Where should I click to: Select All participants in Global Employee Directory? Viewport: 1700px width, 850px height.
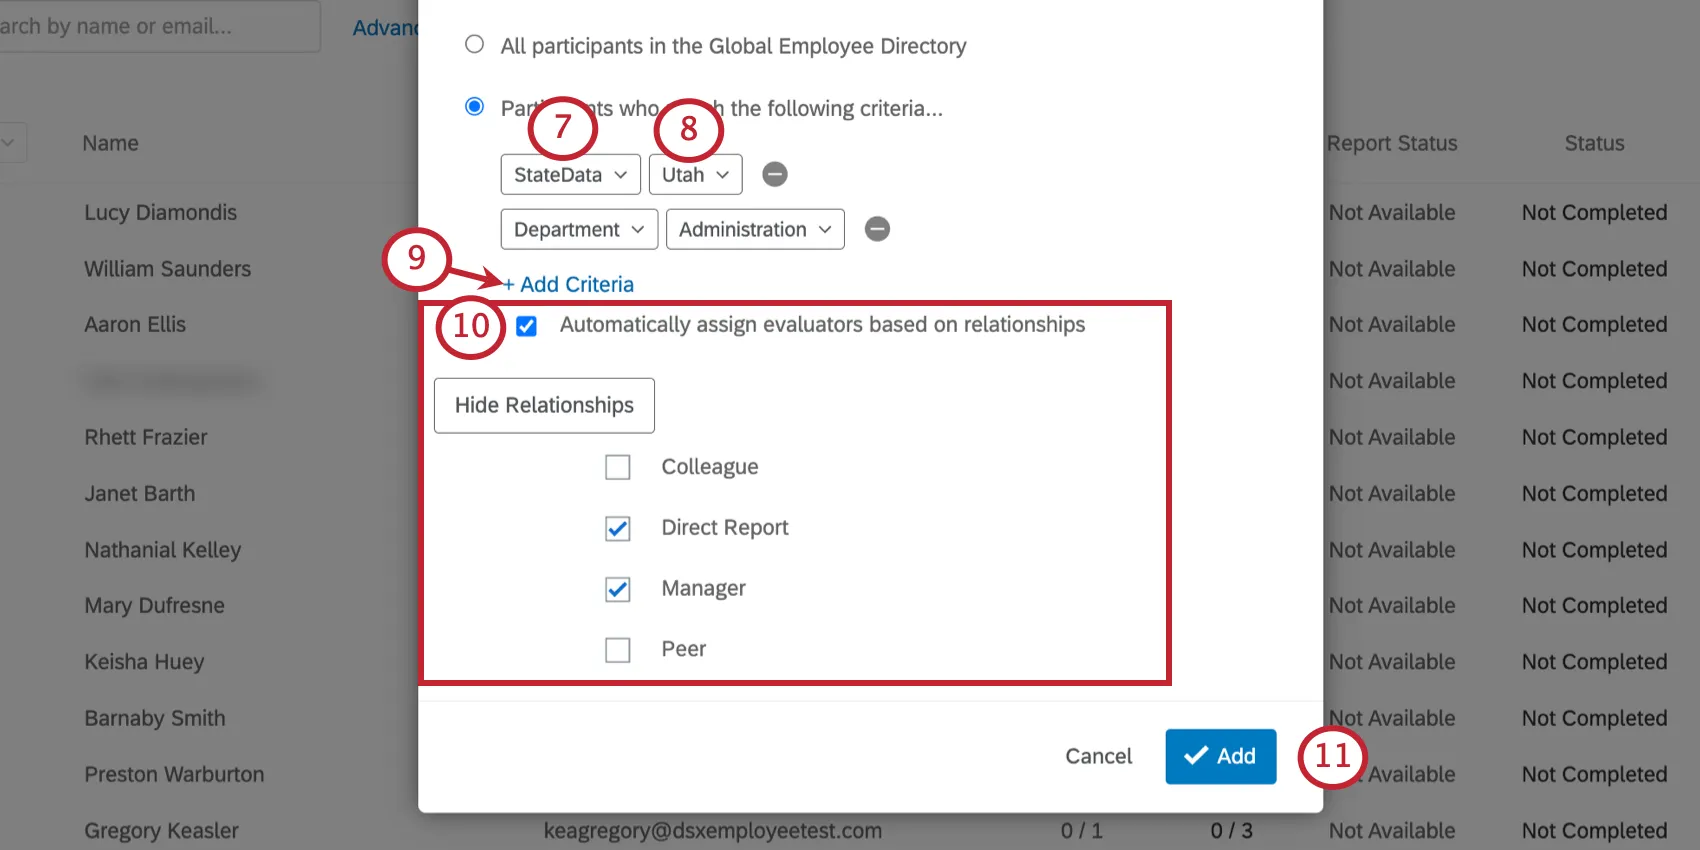[x=475, y=44]
